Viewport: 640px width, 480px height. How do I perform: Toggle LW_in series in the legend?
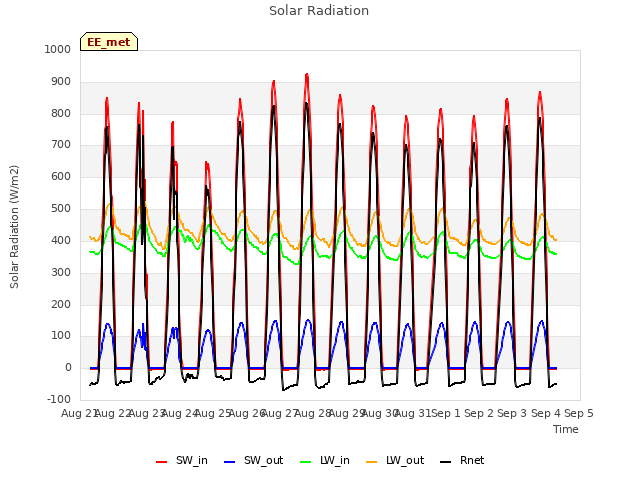click(x=325, y=461)
